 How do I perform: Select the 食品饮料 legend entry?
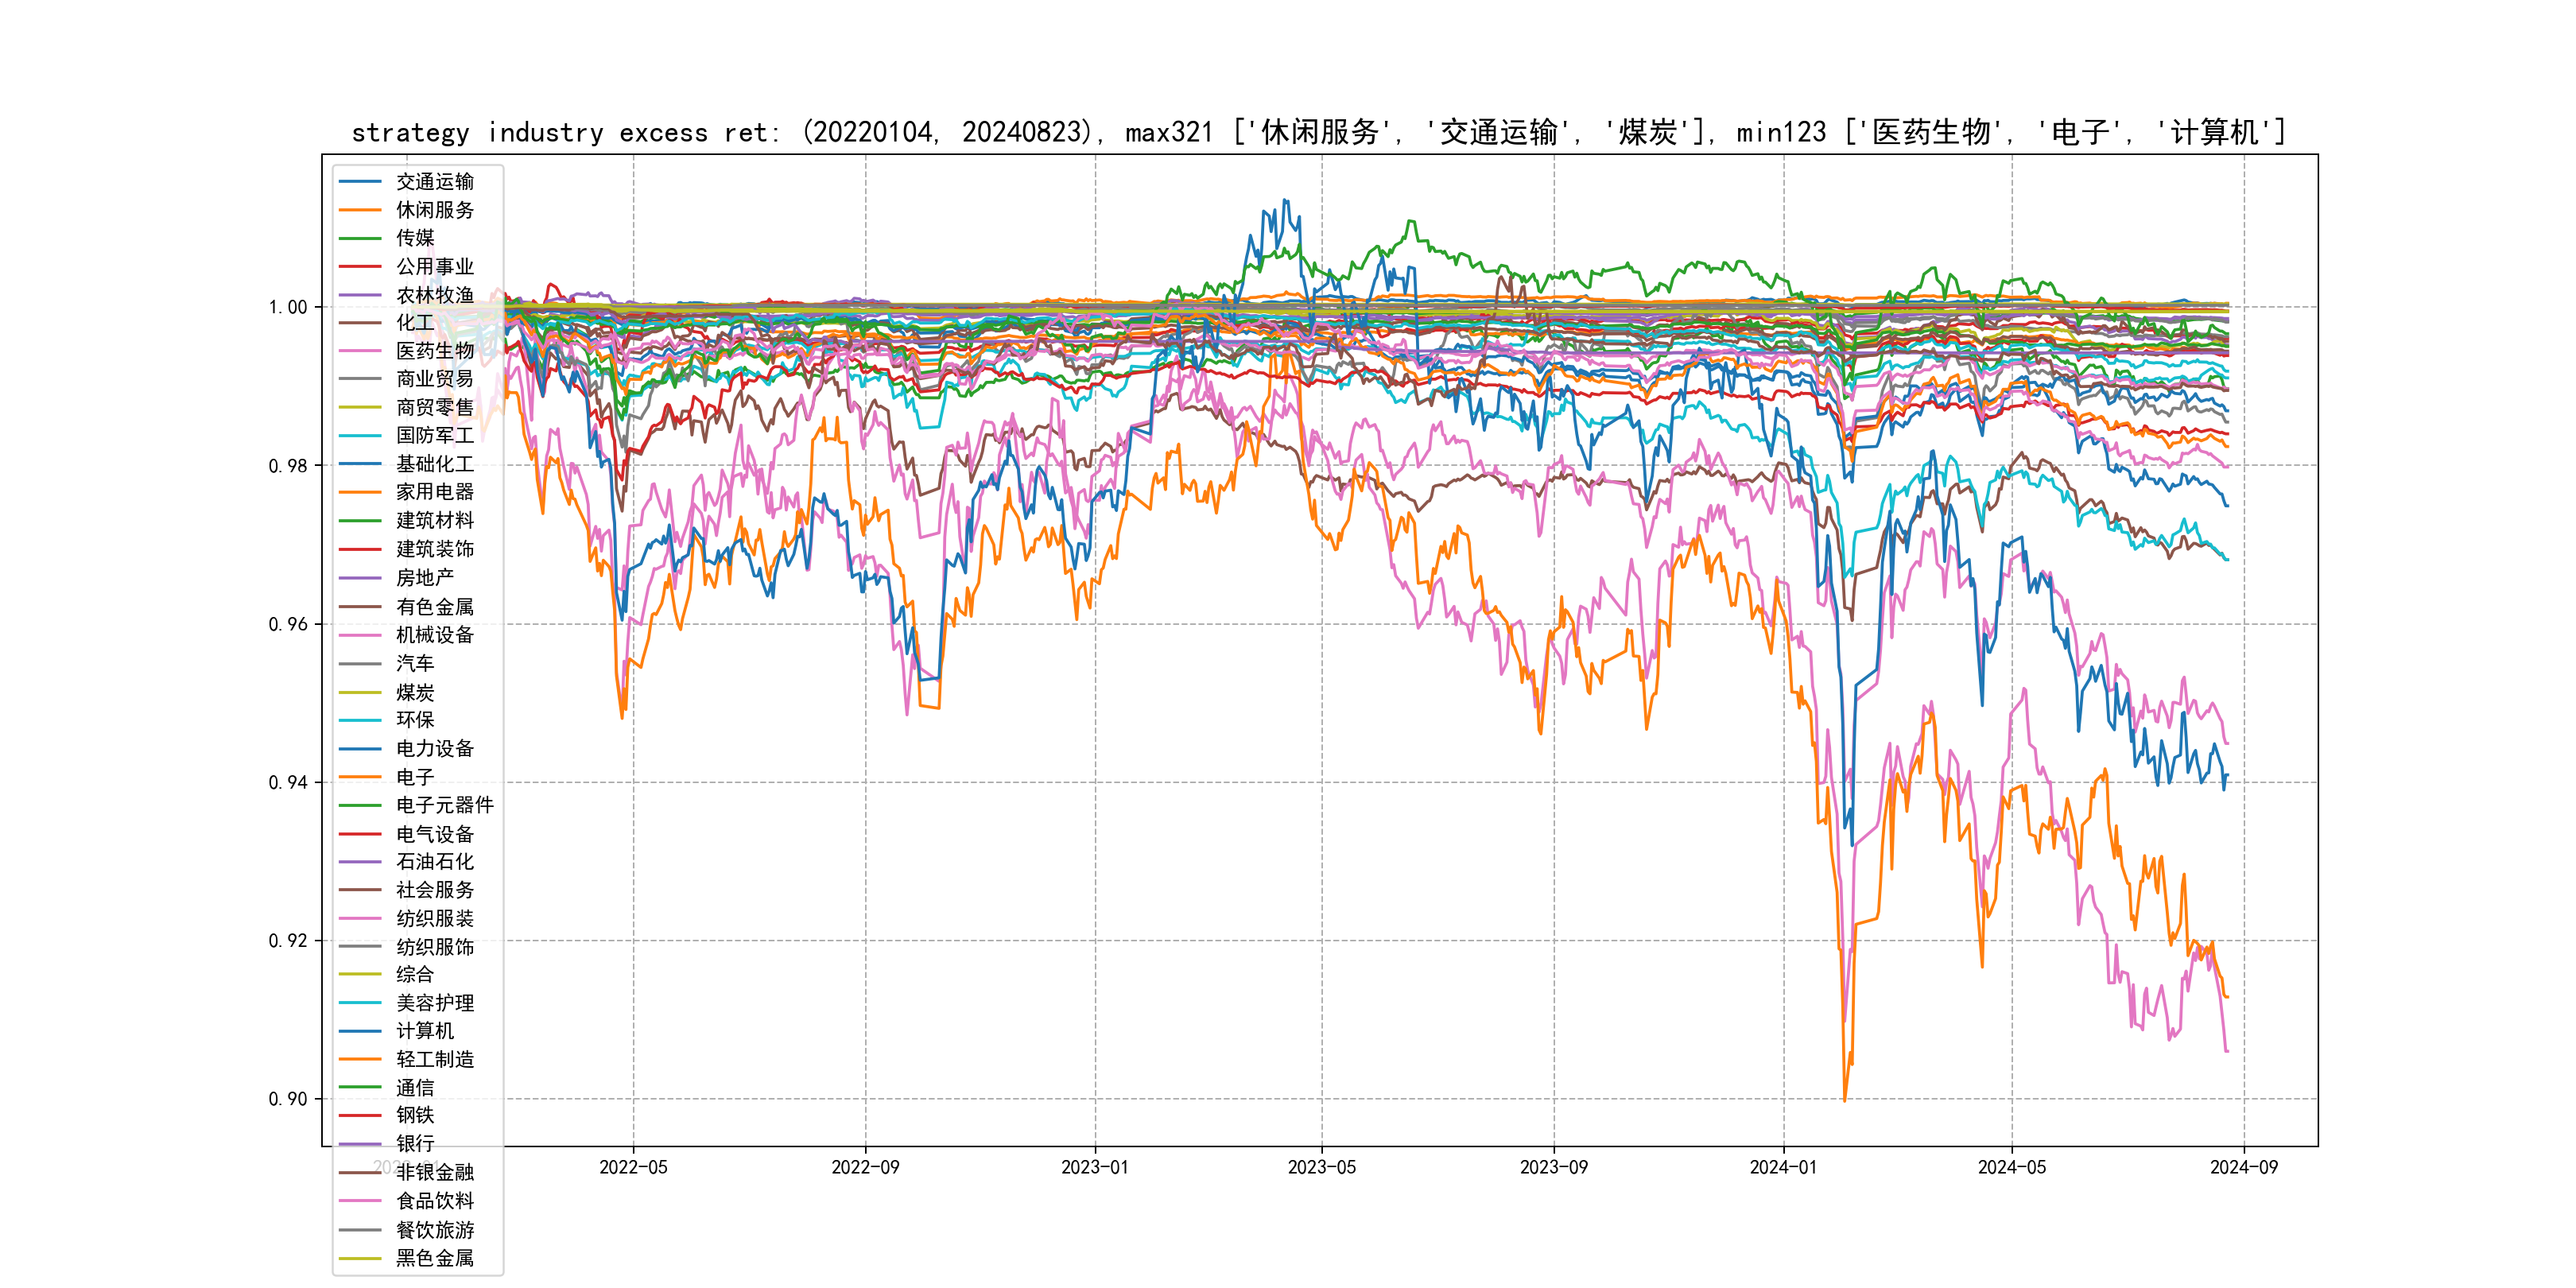point(434,1201)
